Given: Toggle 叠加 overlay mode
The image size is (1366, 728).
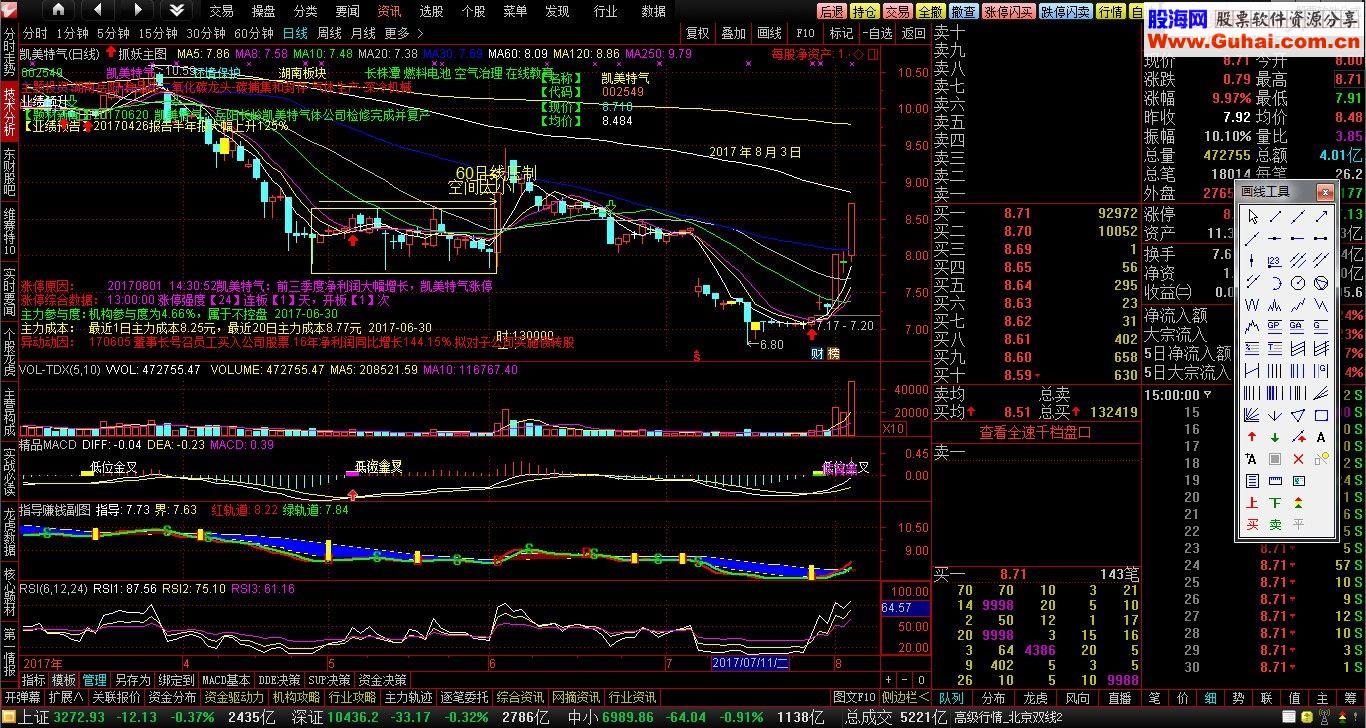Looking at the screenshot, I should click(x=733, y=33).
